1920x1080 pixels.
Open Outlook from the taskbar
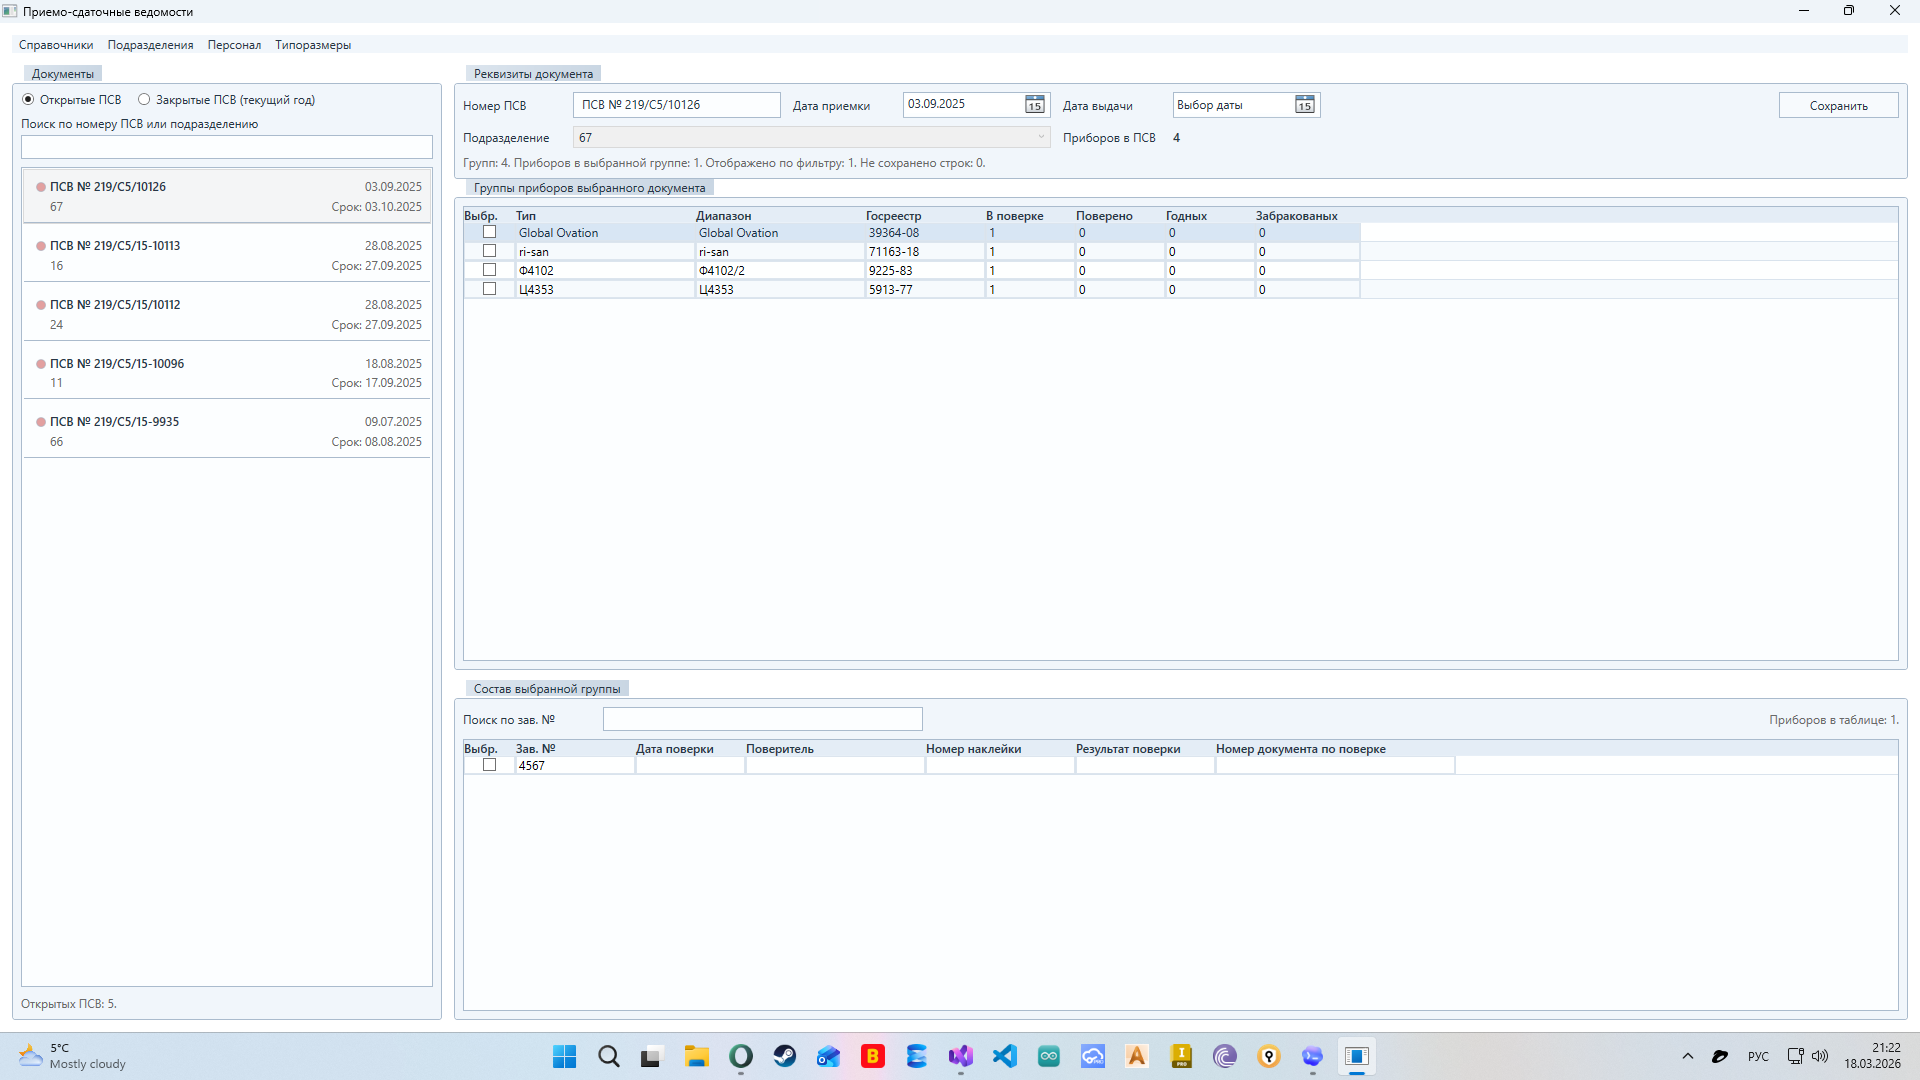829,1056
